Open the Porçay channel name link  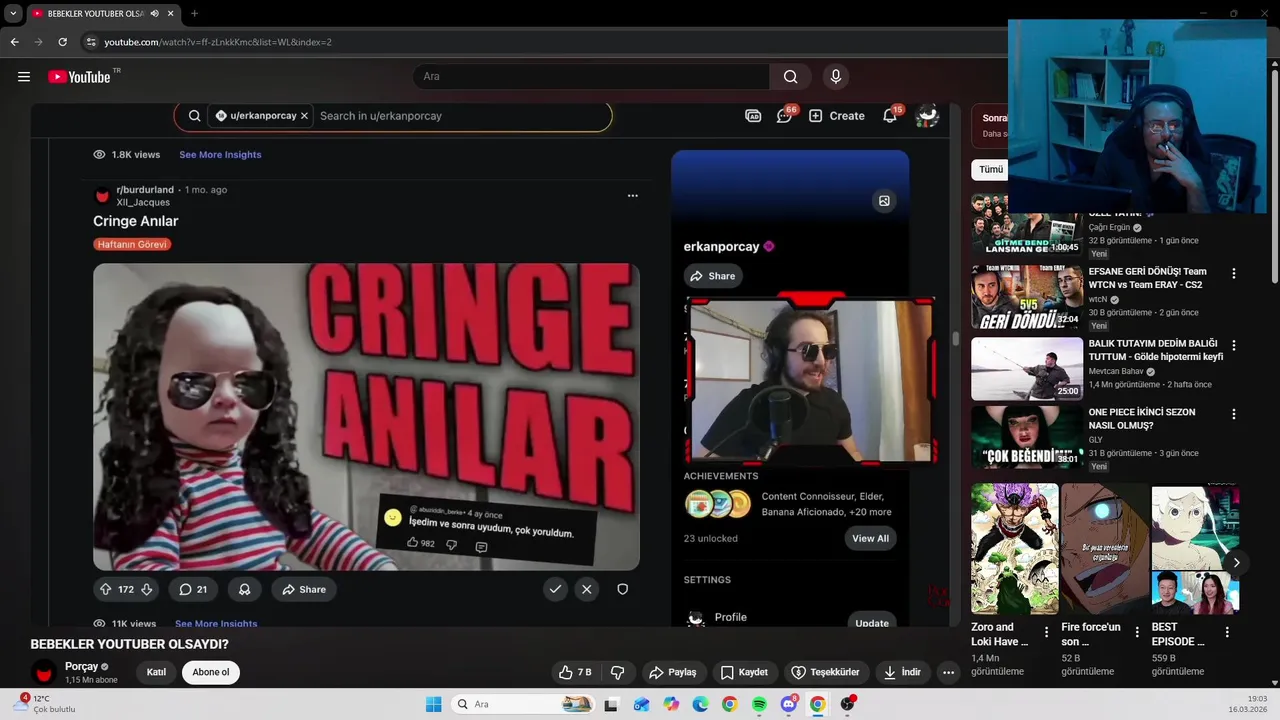pyautogui.click(x=82, y=666)
